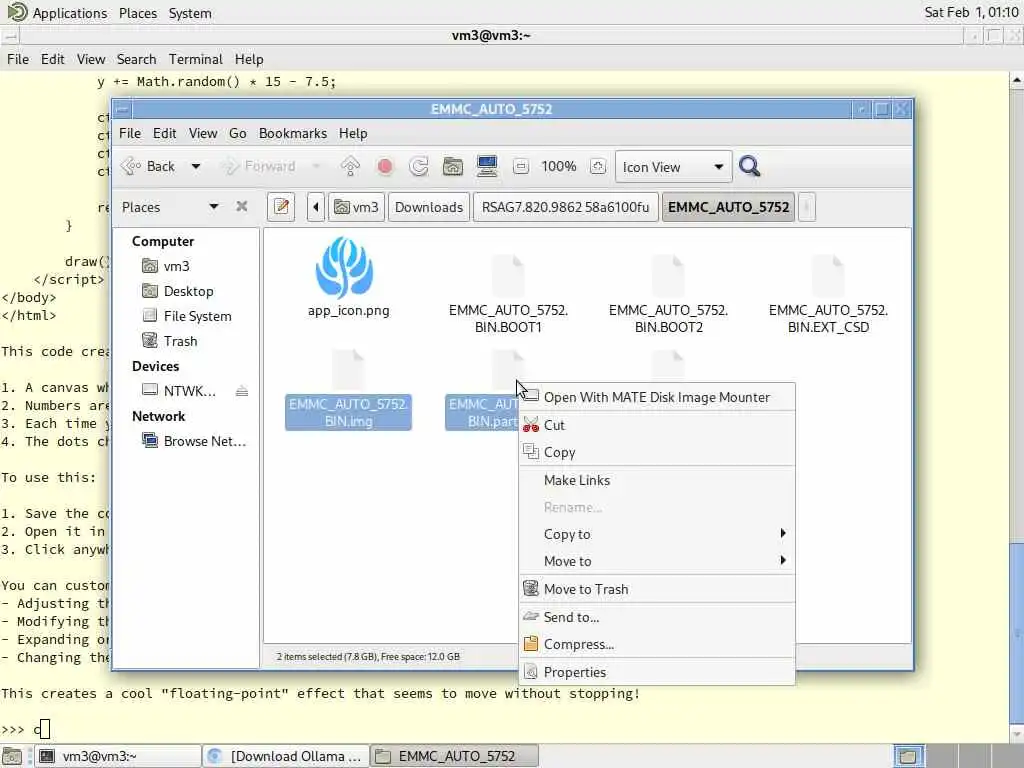1024x768 pixels.
Task: Open the file manager Bookmarks menu
Action: click(293, 133)
